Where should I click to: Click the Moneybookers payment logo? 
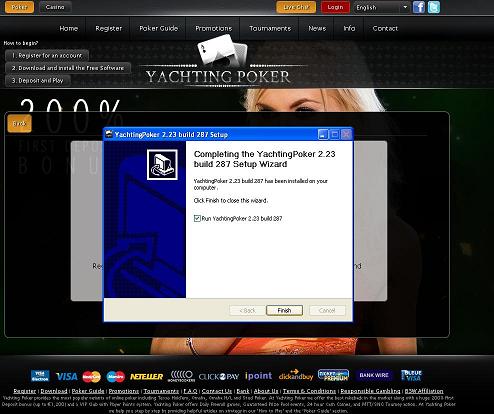181,376
